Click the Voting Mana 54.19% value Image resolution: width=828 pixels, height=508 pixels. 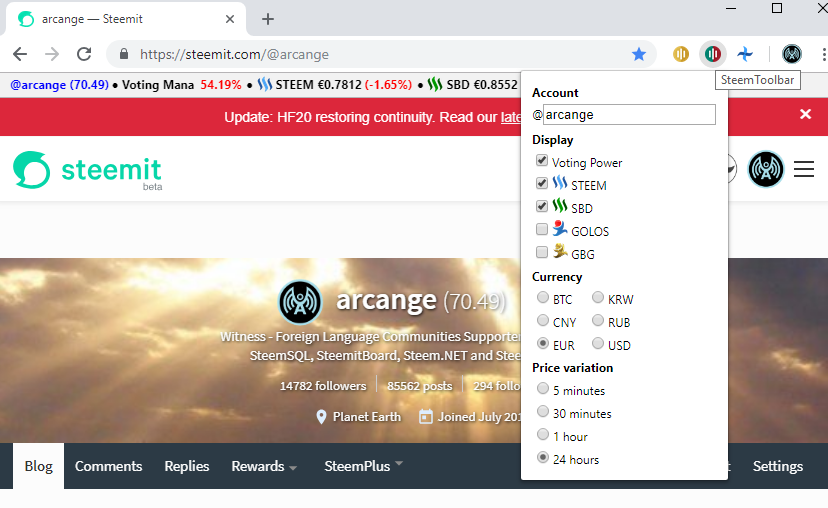tap(221, 84)
